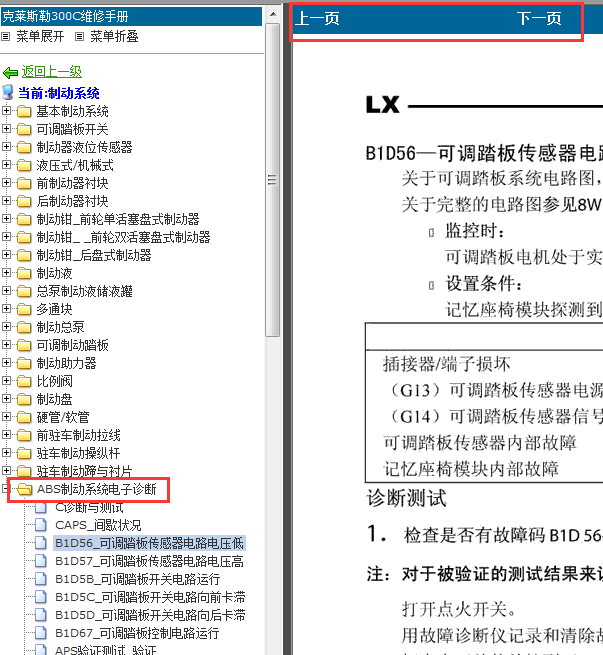Open folder icon of 驻车制动蹄与衬片
603x655 pixels.
24,471
